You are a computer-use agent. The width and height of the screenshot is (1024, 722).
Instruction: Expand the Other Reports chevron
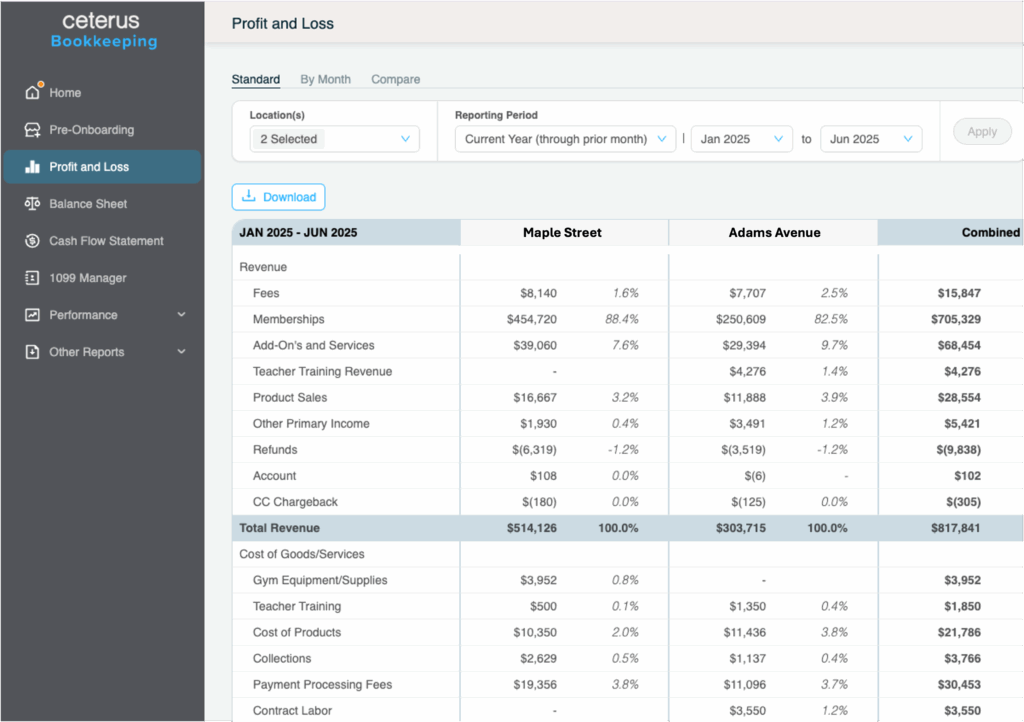tap(181, 352)
